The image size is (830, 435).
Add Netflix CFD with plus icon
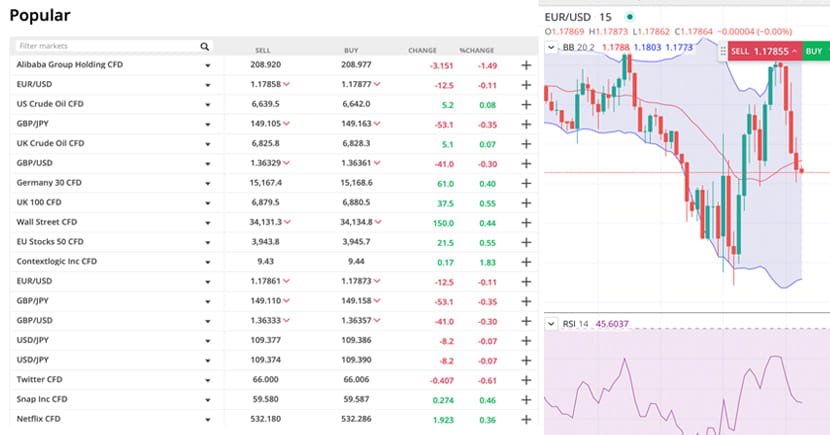pyautogui.click(x=526, y=420)
